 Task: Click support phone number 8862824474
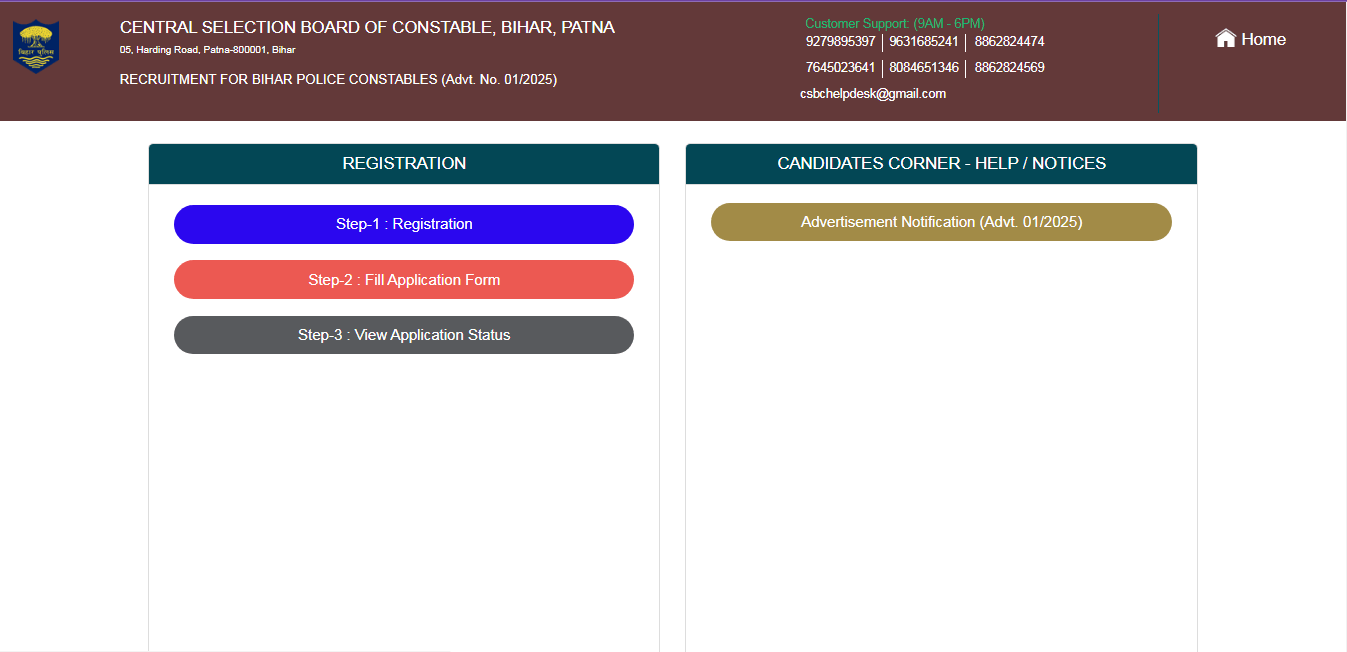[x=1009, y=42]
